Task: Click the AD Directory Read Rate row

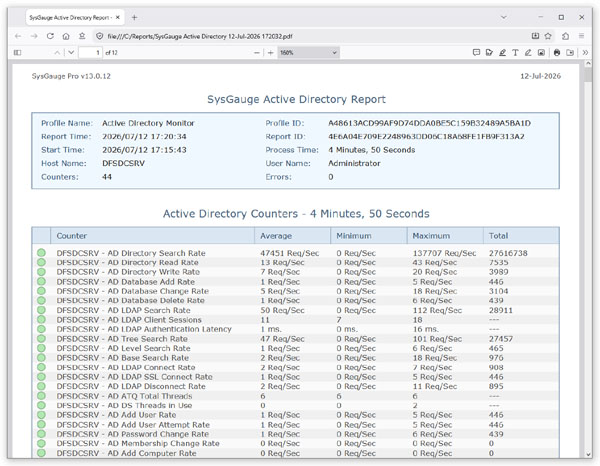Action: (x=295, y=262)
